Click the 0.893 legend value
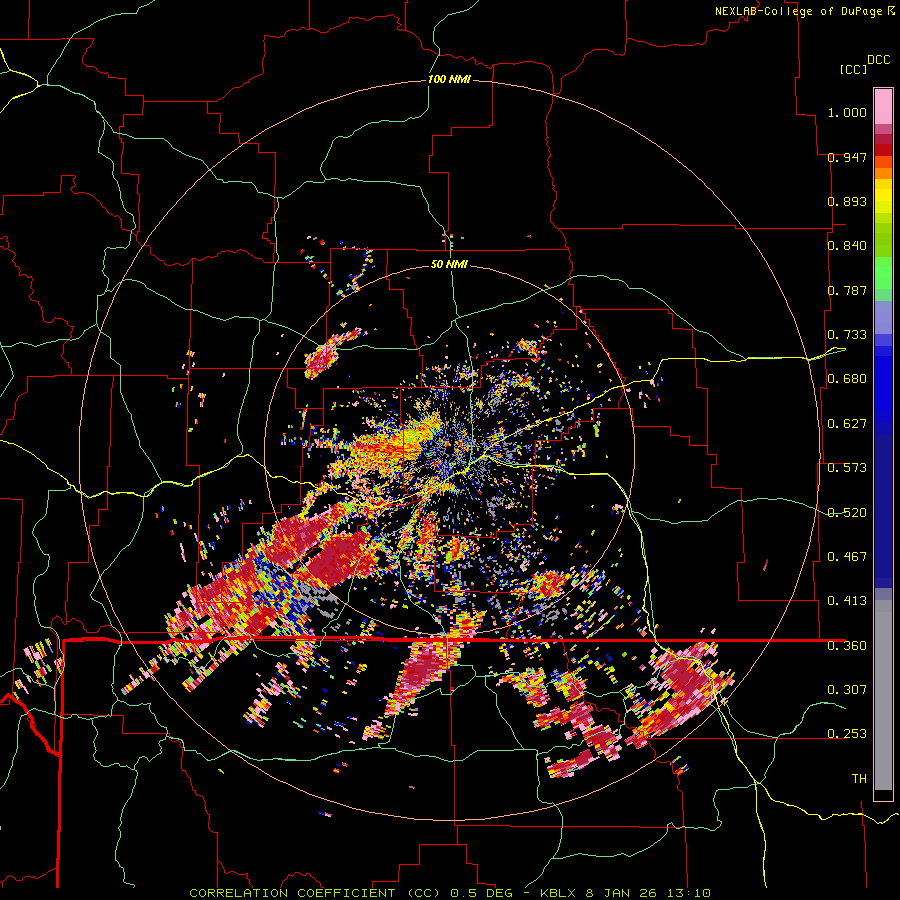The width and height of the screenshot is (900, 900). pyautogui.click(x=847, y=201)
